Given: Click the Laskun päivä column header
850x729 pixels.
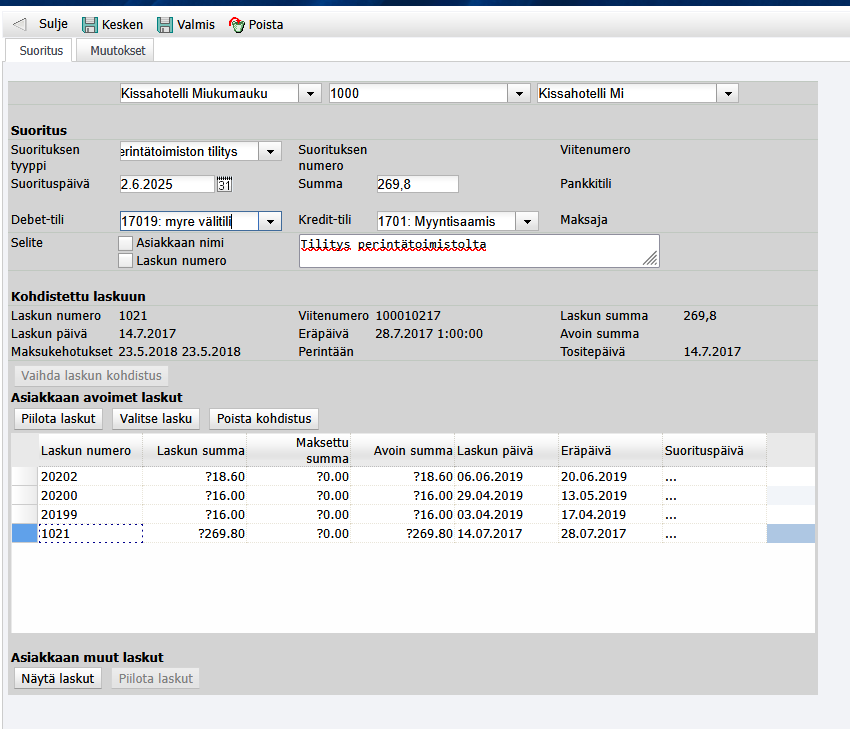Looking at the screenshot, I should pyautogui.click(x=507, y=450).
